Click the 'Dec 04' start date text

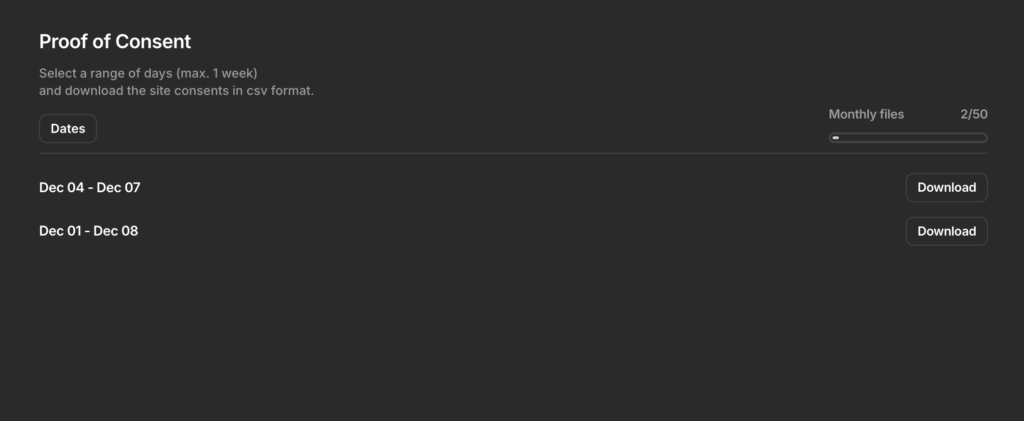(x=61, y=187)
